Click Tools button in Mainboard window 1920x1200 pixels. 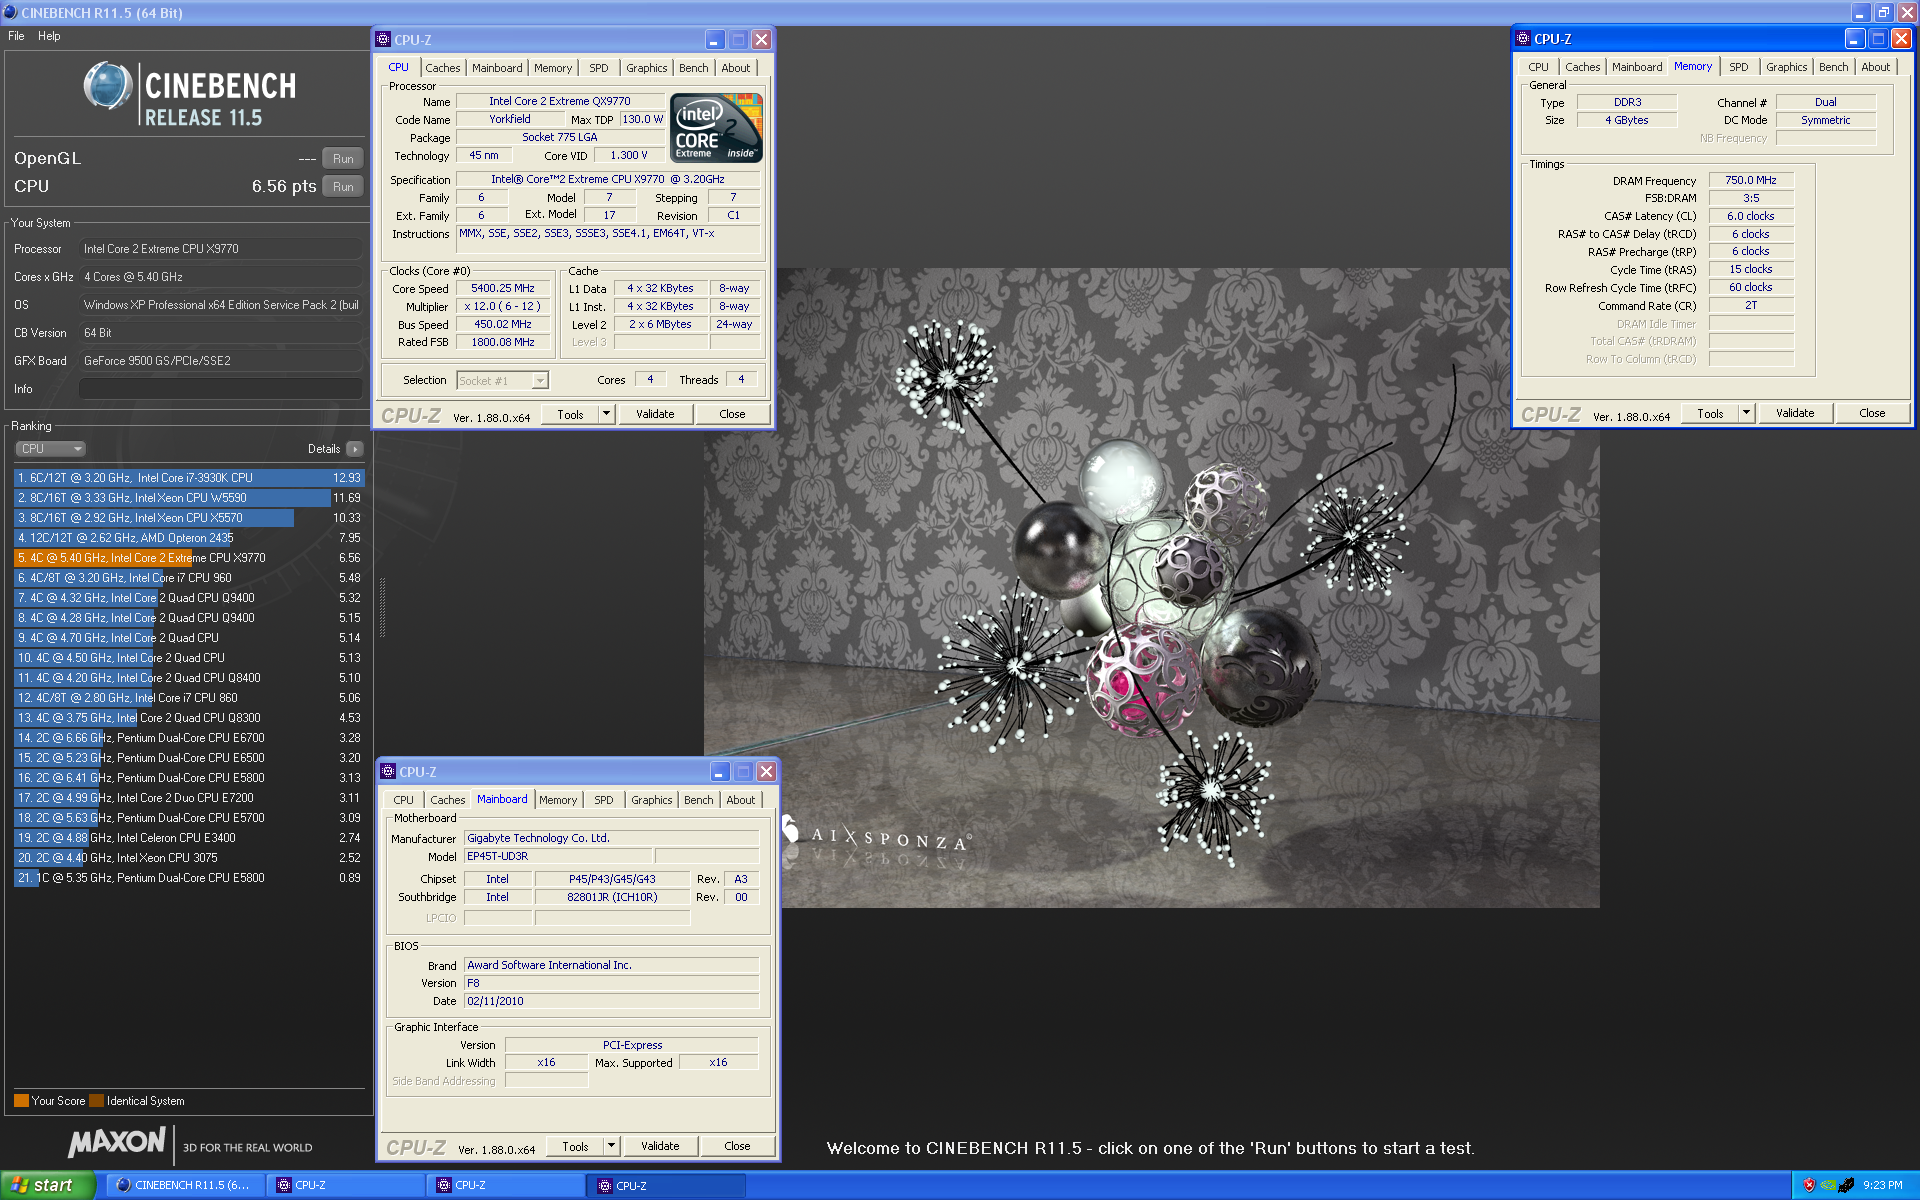pos(576,1146)
